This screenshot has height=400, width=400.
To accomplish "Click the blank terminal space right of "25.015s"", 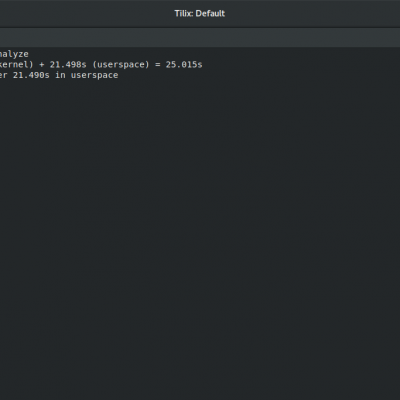I will 300,65.
